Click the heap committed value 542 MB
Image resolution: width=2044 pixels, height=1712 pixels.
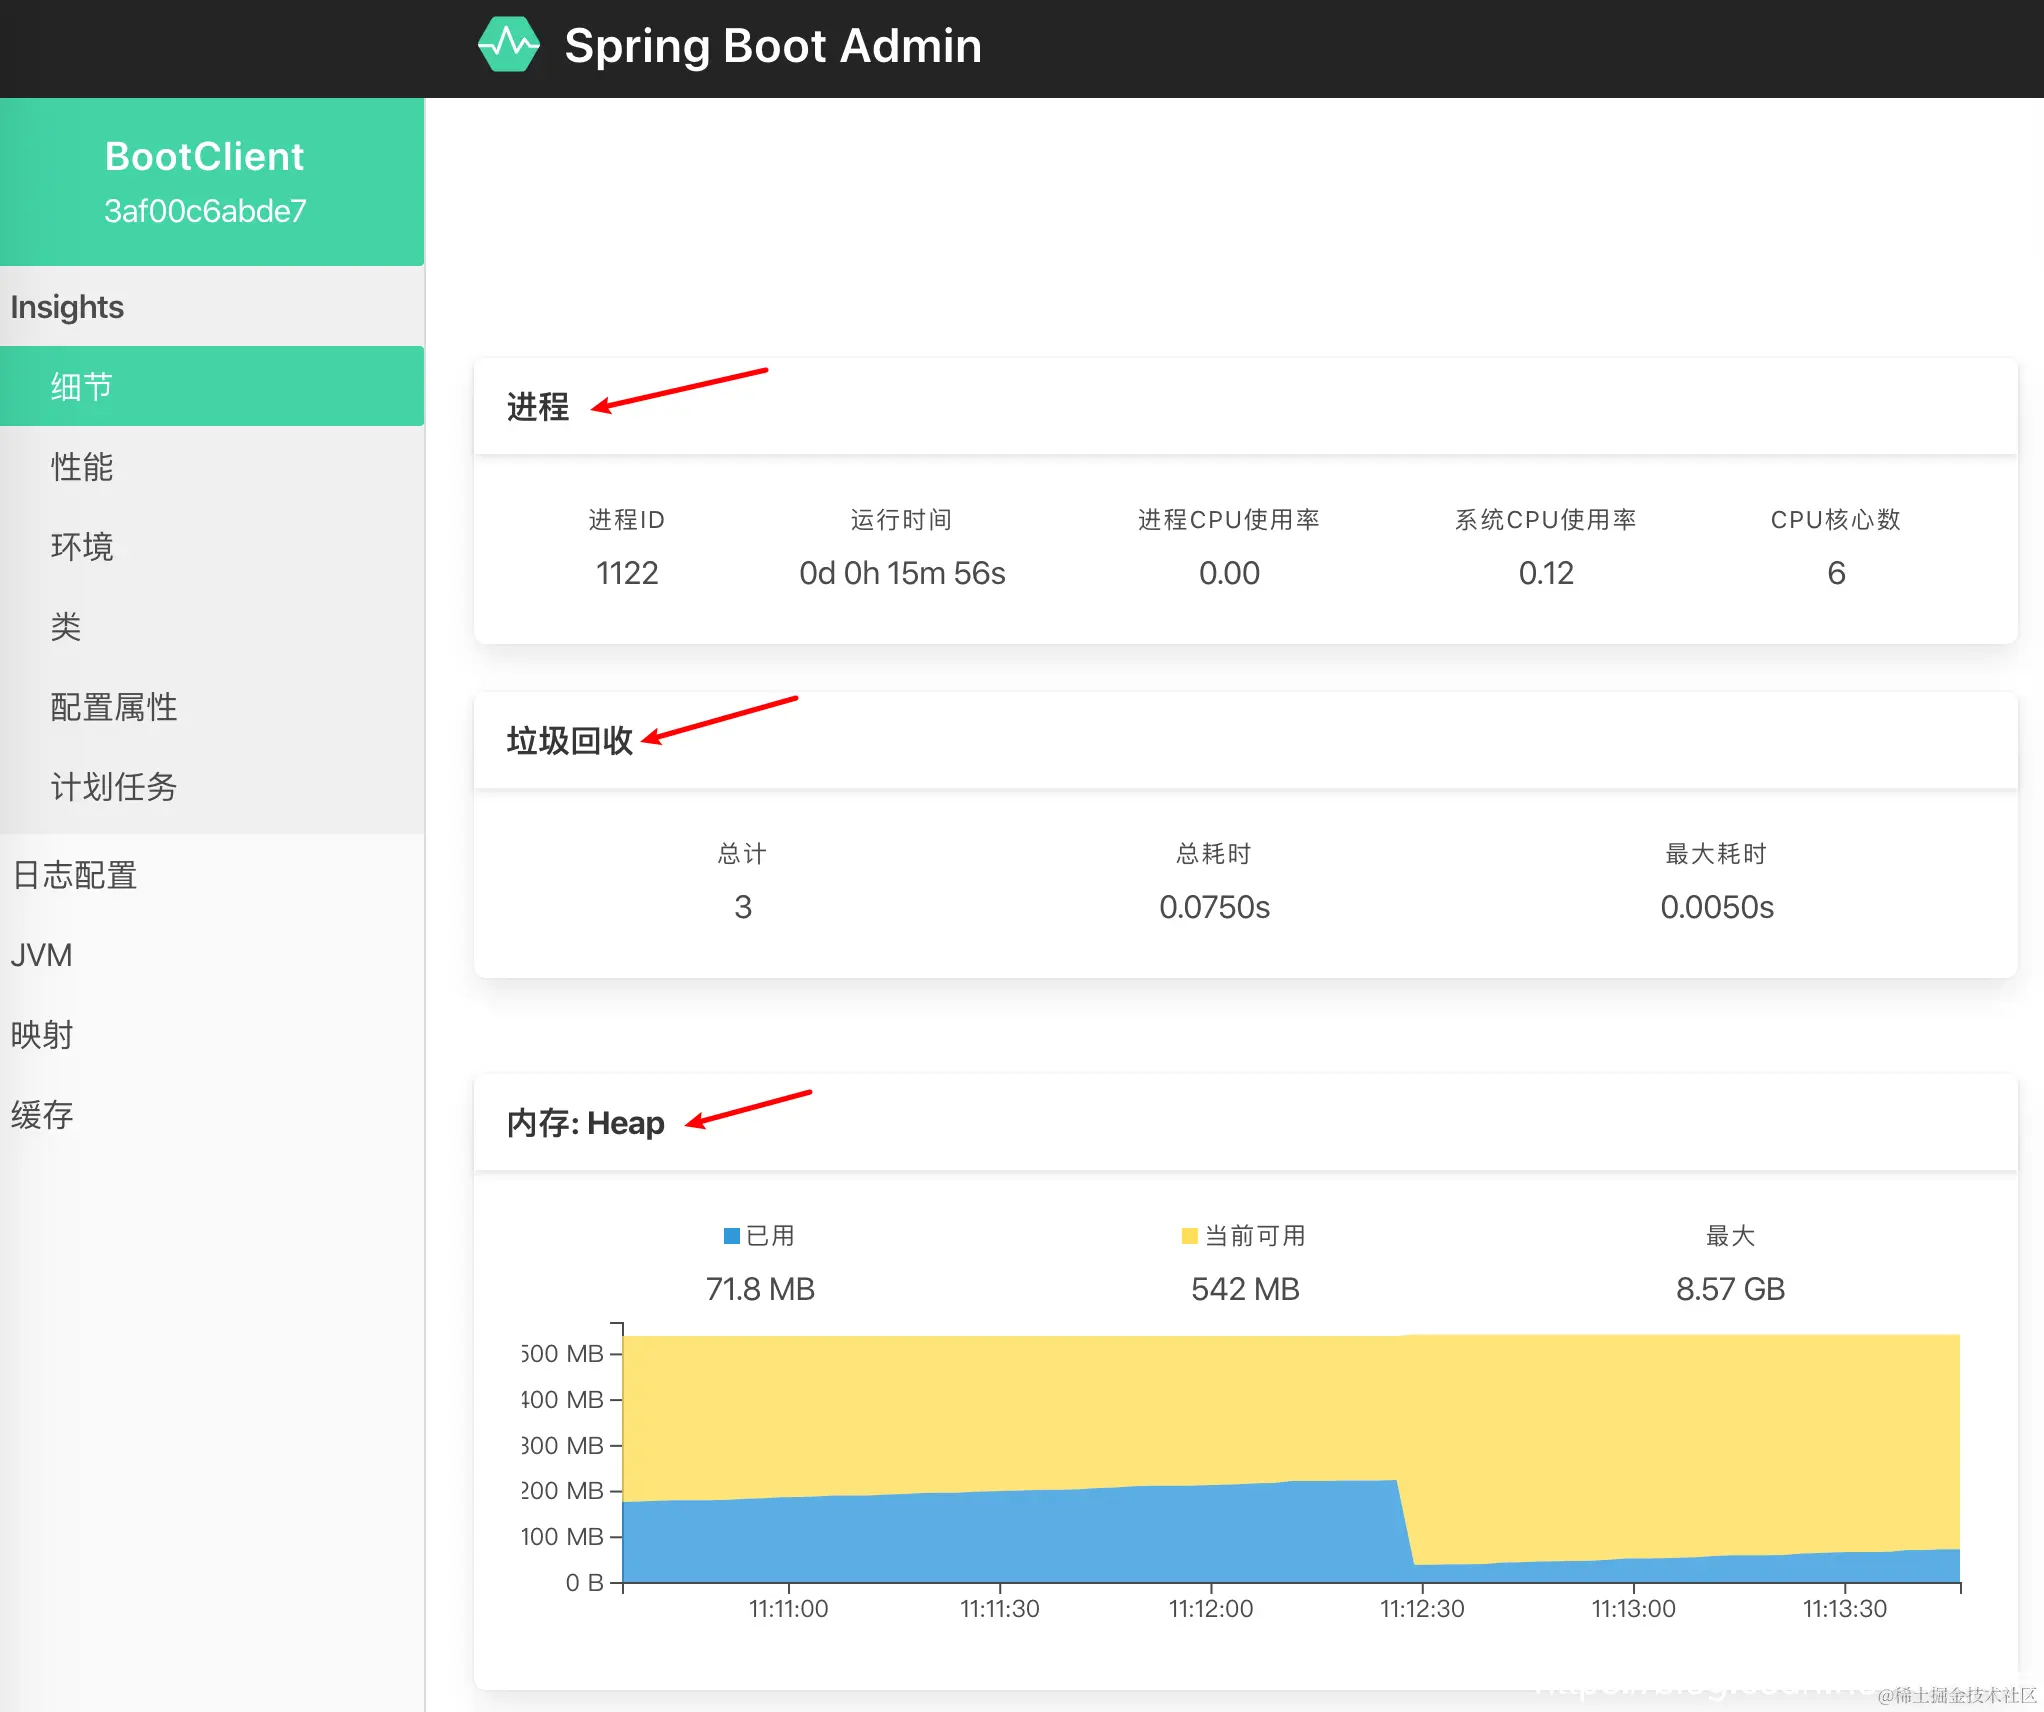1245,1289
